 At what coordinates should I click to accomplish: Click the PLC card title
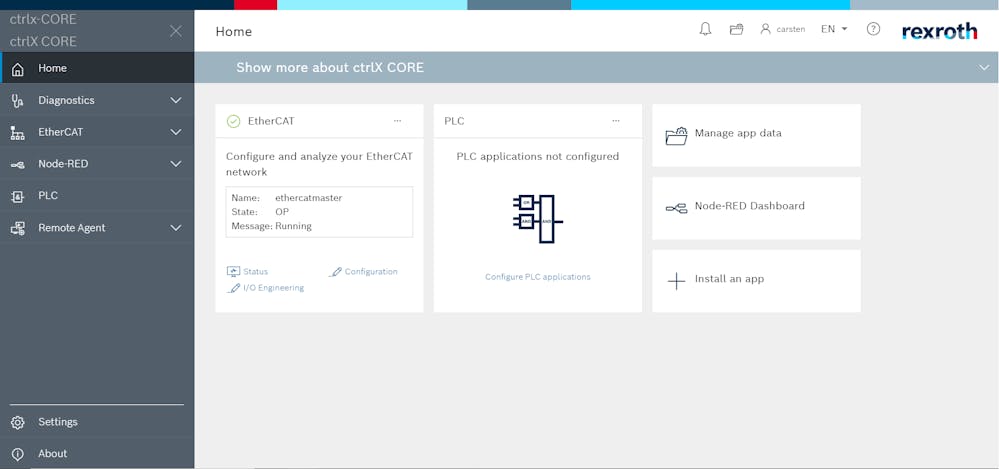(454, 120)
